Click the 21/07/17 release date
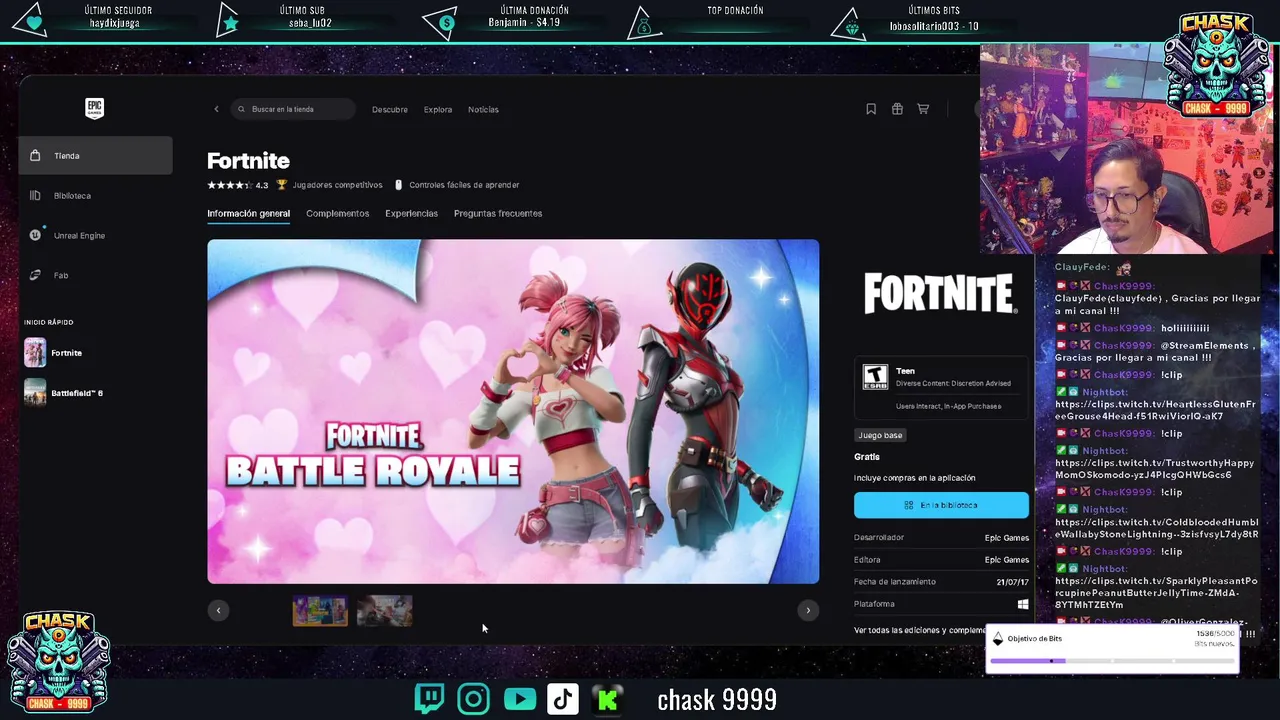The image size is (1280, 720). pyautogui.click(x=1012, y=582)
